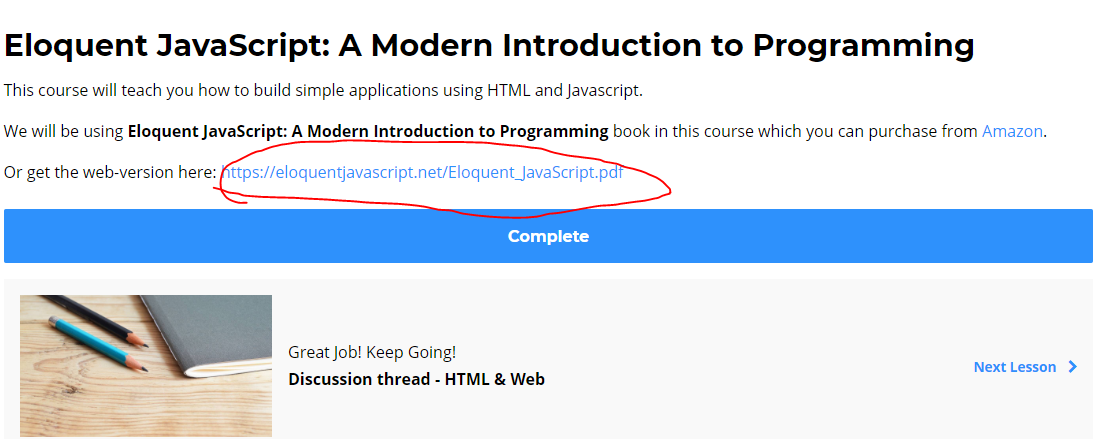Click the black pencil in the thumbnail image

pyautogui.click(x=95, y=321)
